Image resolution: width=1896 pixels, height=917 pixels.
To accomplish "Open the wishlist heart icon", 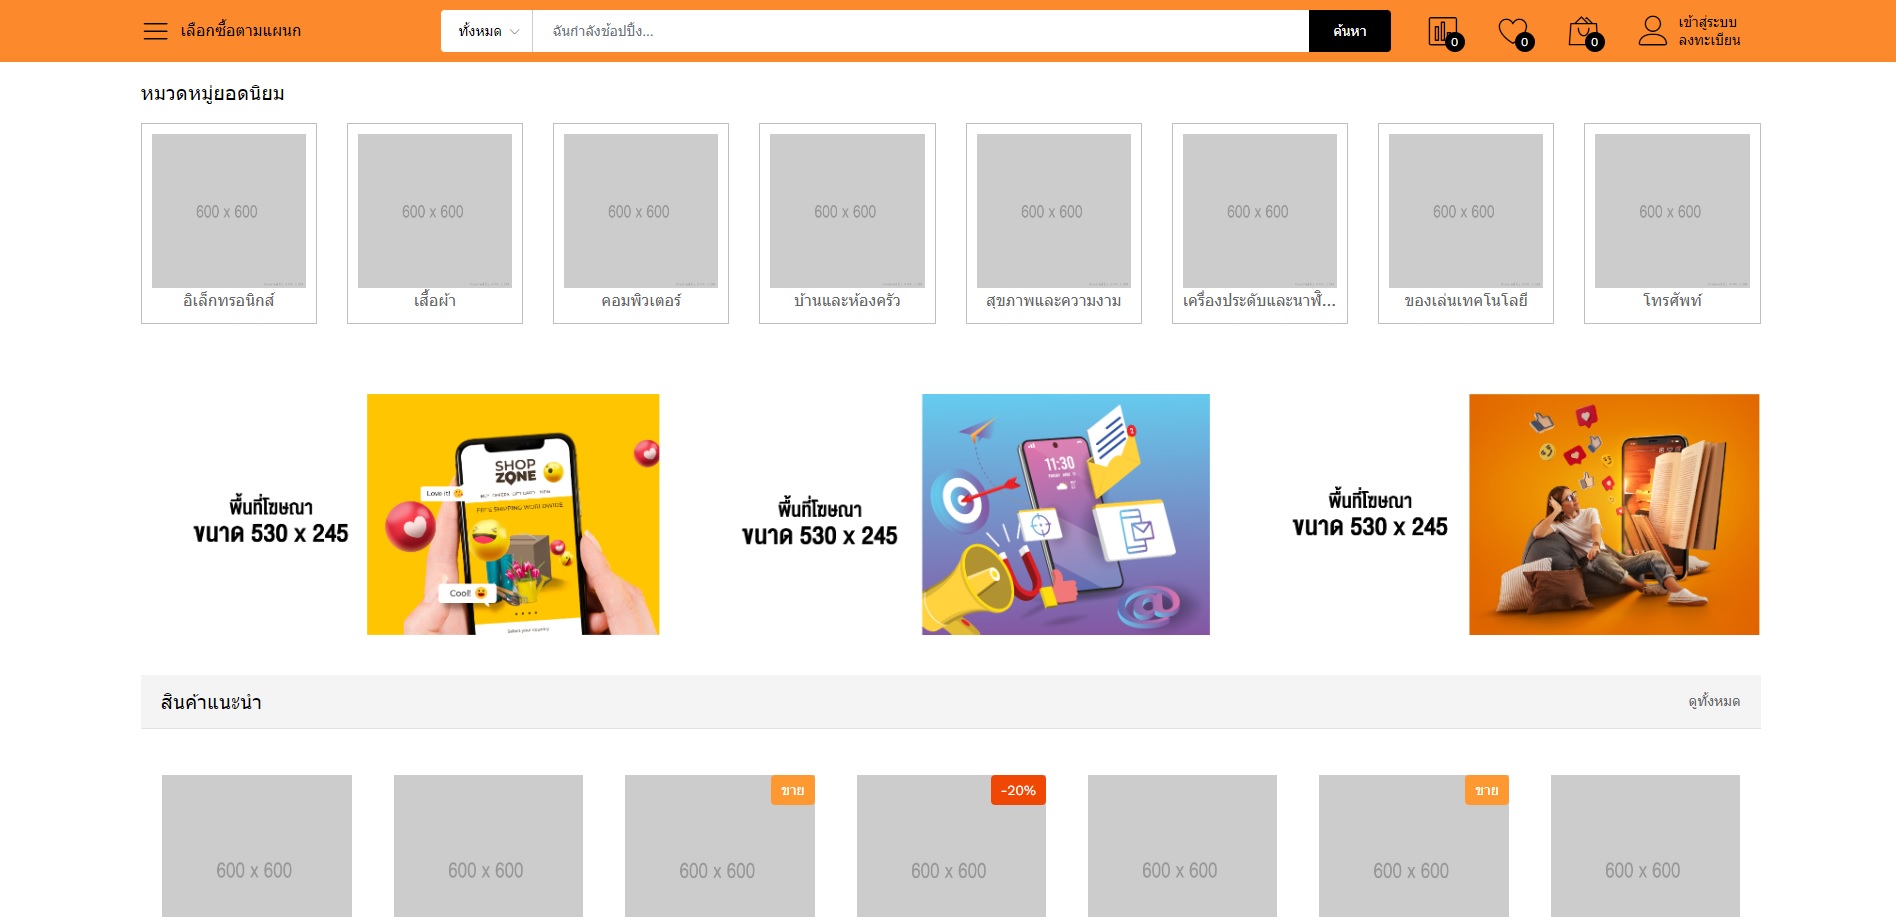I will (1513, 32).
